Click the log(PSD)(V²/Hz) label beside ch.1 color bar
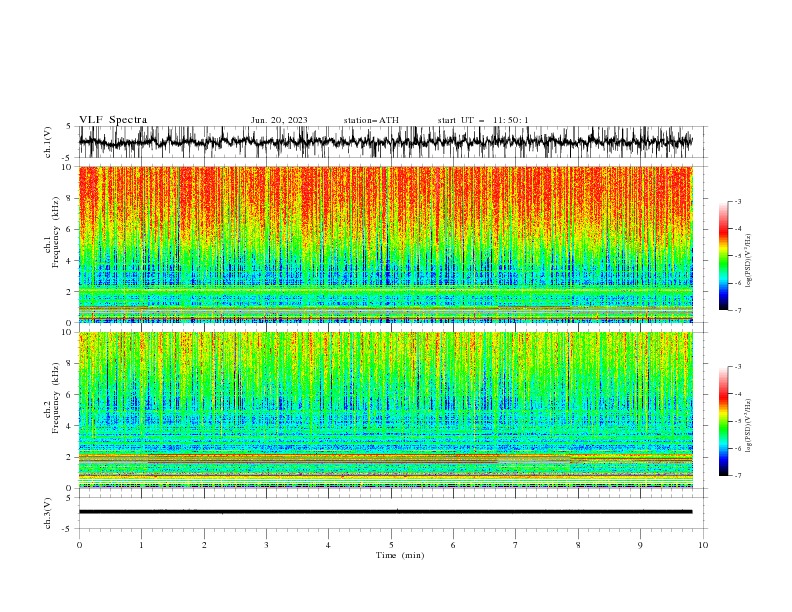The image size is (792, 612). click(748, 261)
